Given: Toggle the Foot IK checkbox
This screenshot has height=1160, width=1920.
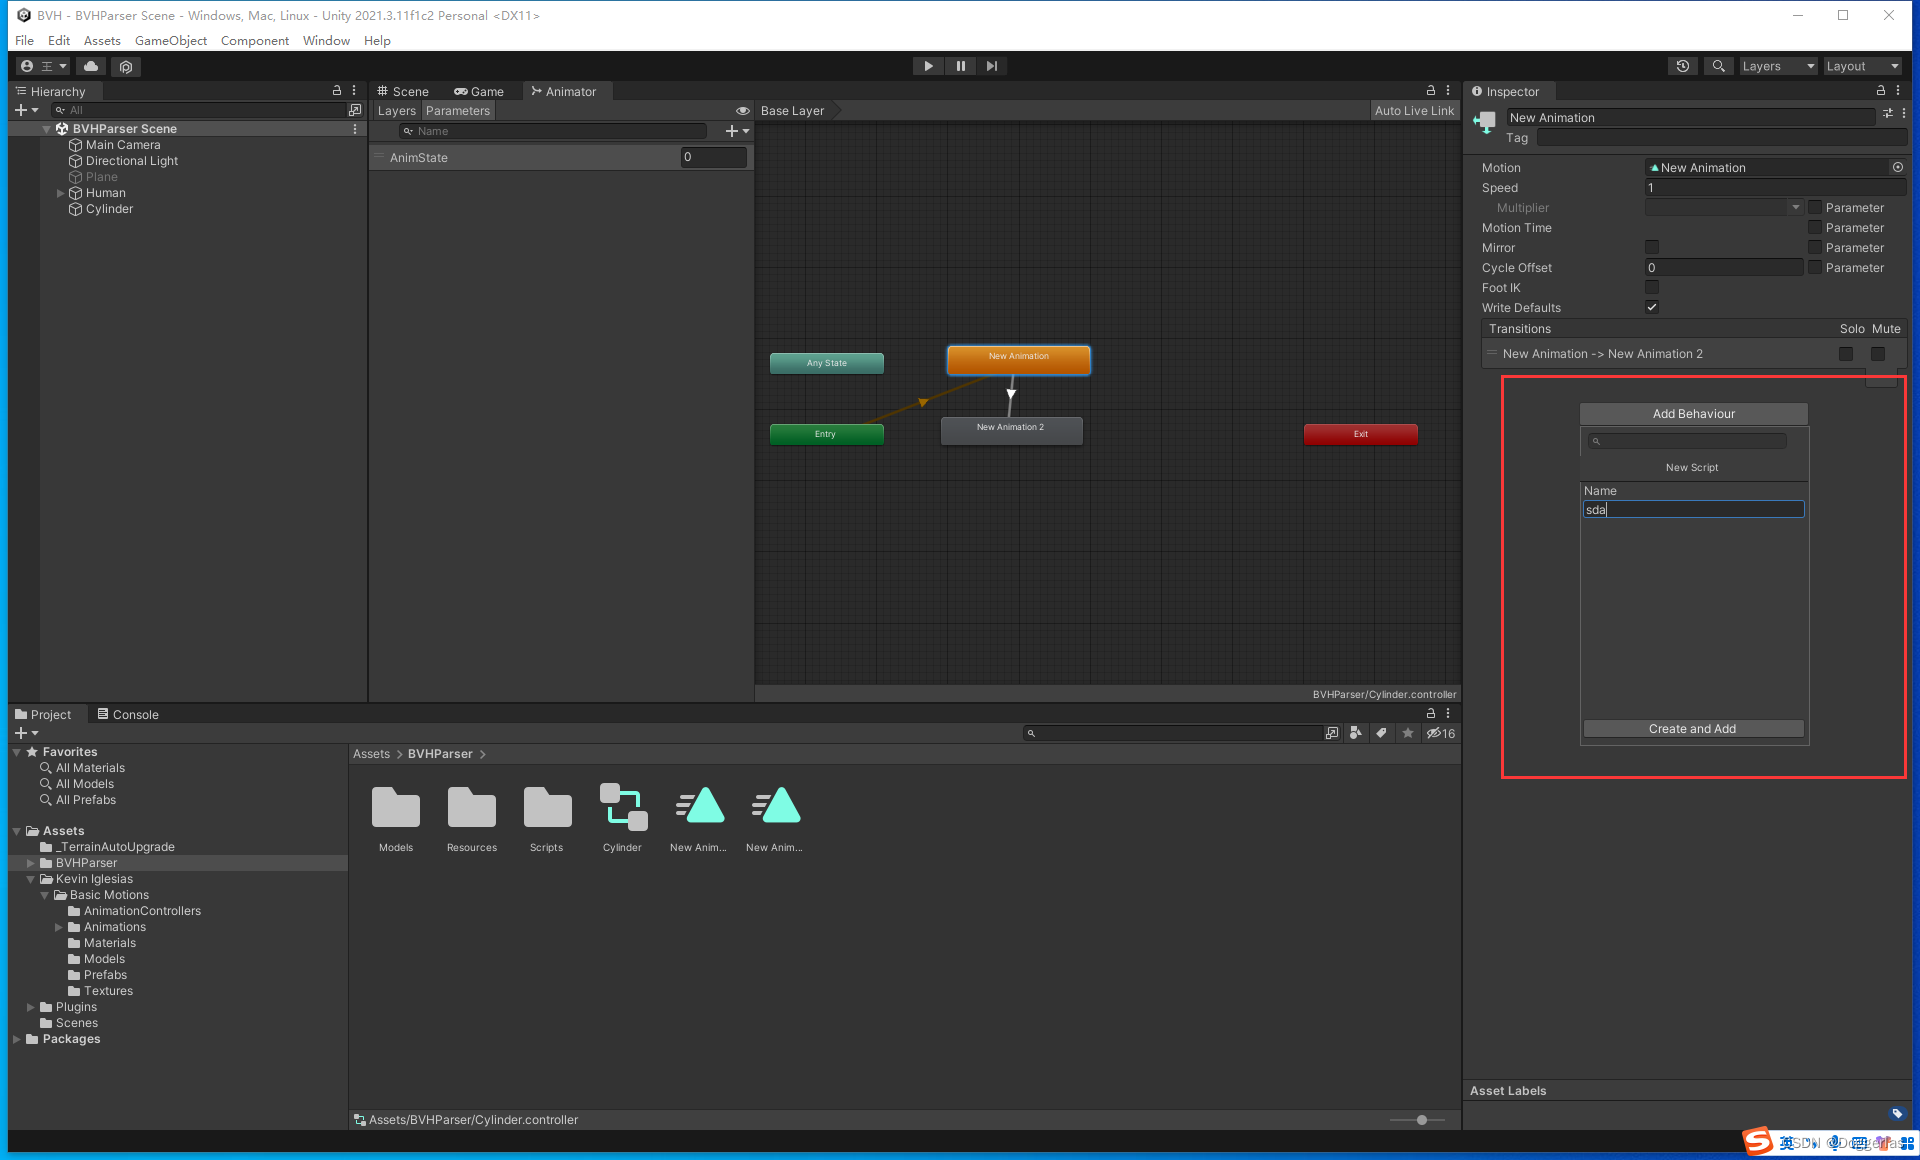Looking at the screenshot, I should [1652, 287].
